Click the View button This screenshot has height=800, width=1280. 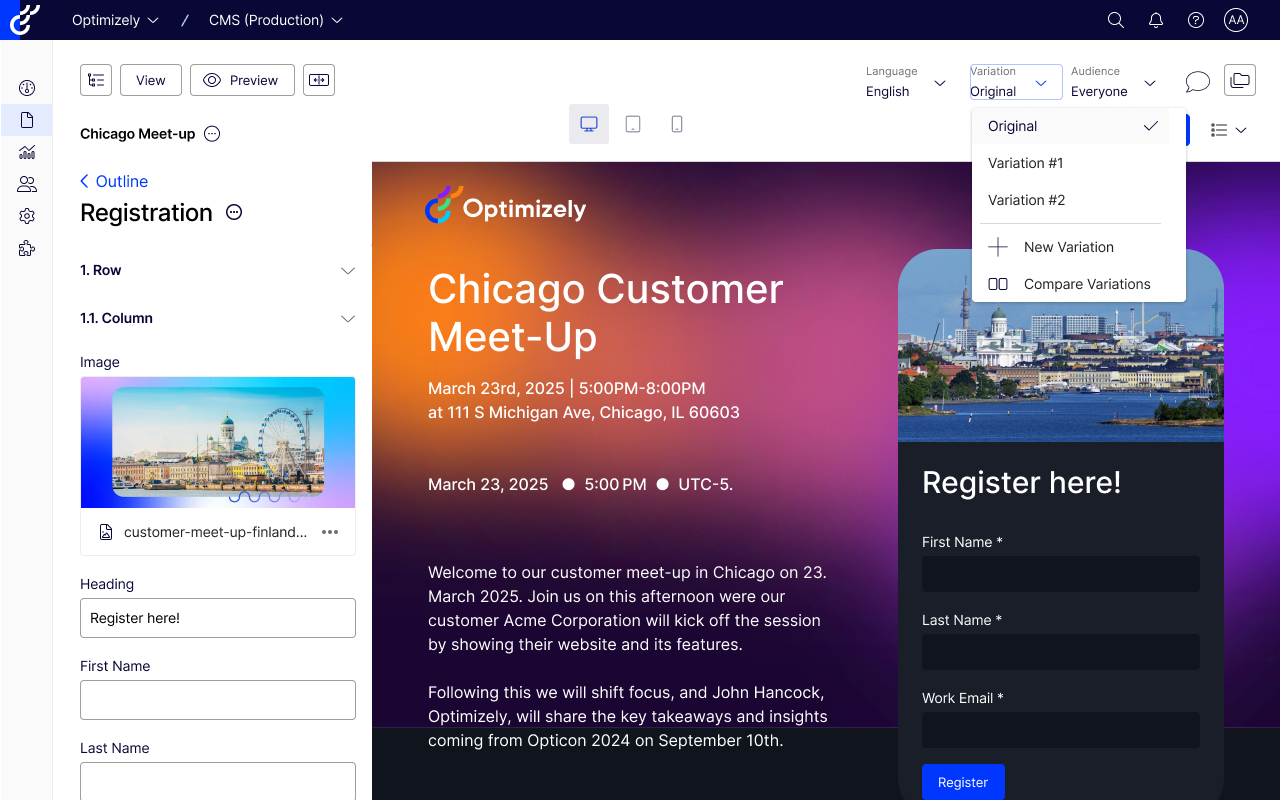coord(151,80)
